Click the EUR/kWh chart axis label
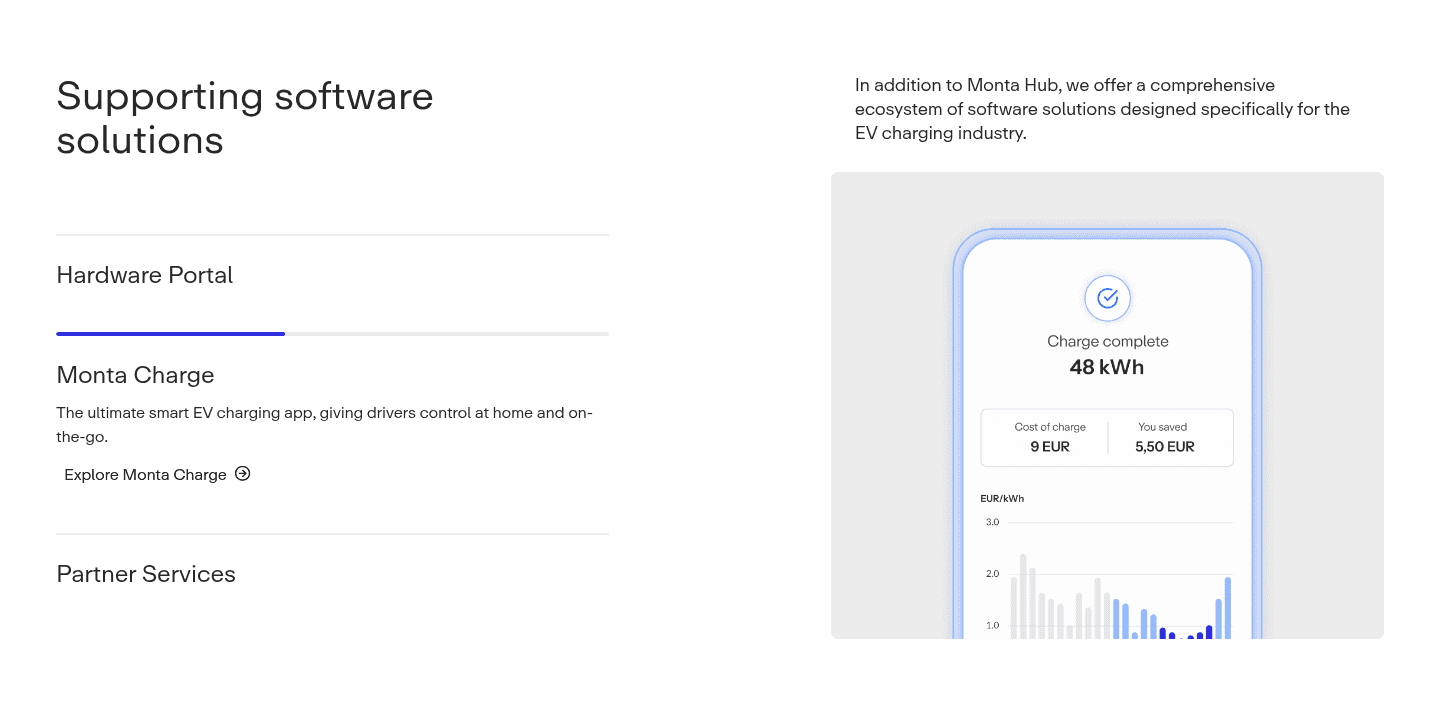Viewport: 1440px width, 715px height. pyautogui.click(x=1002, y=498)
